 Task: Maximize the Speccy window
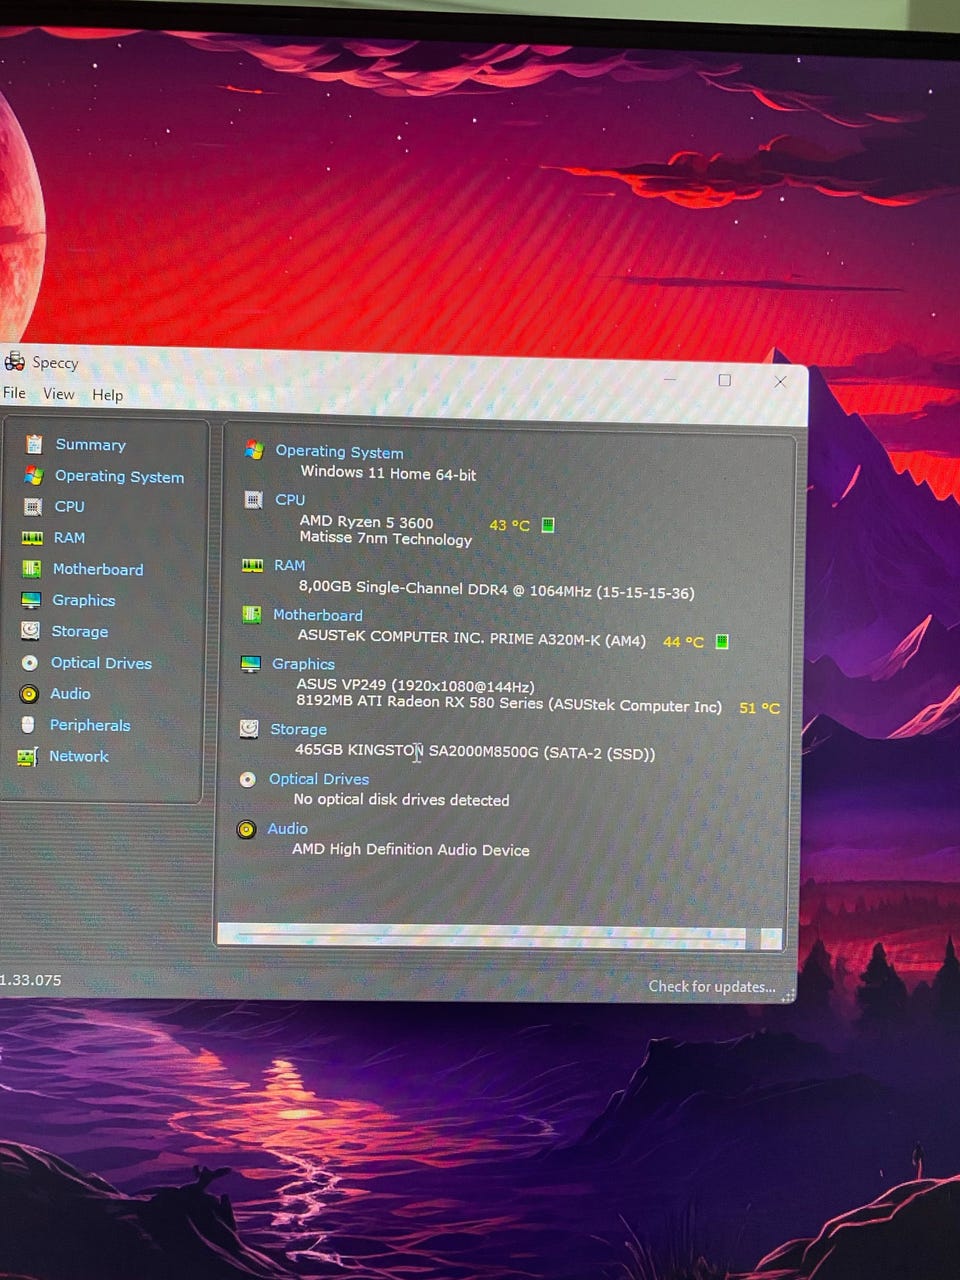[x=725, y=380]
